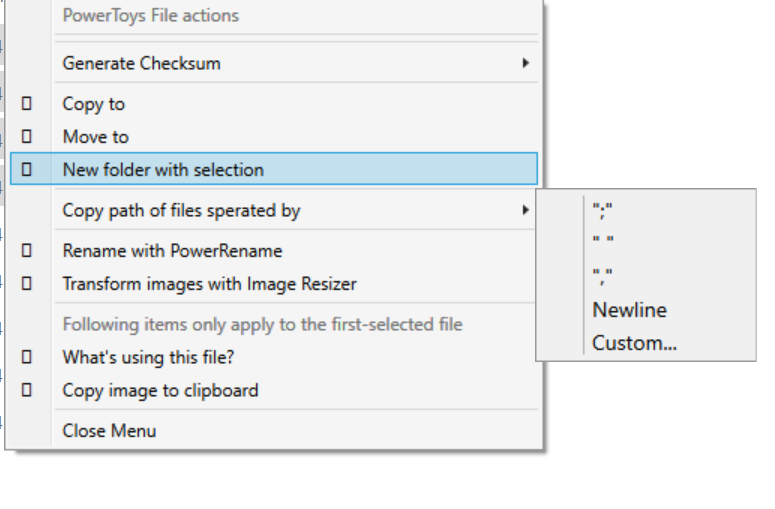Expand the Generate Checksum submenu arrow

[525, 63]
